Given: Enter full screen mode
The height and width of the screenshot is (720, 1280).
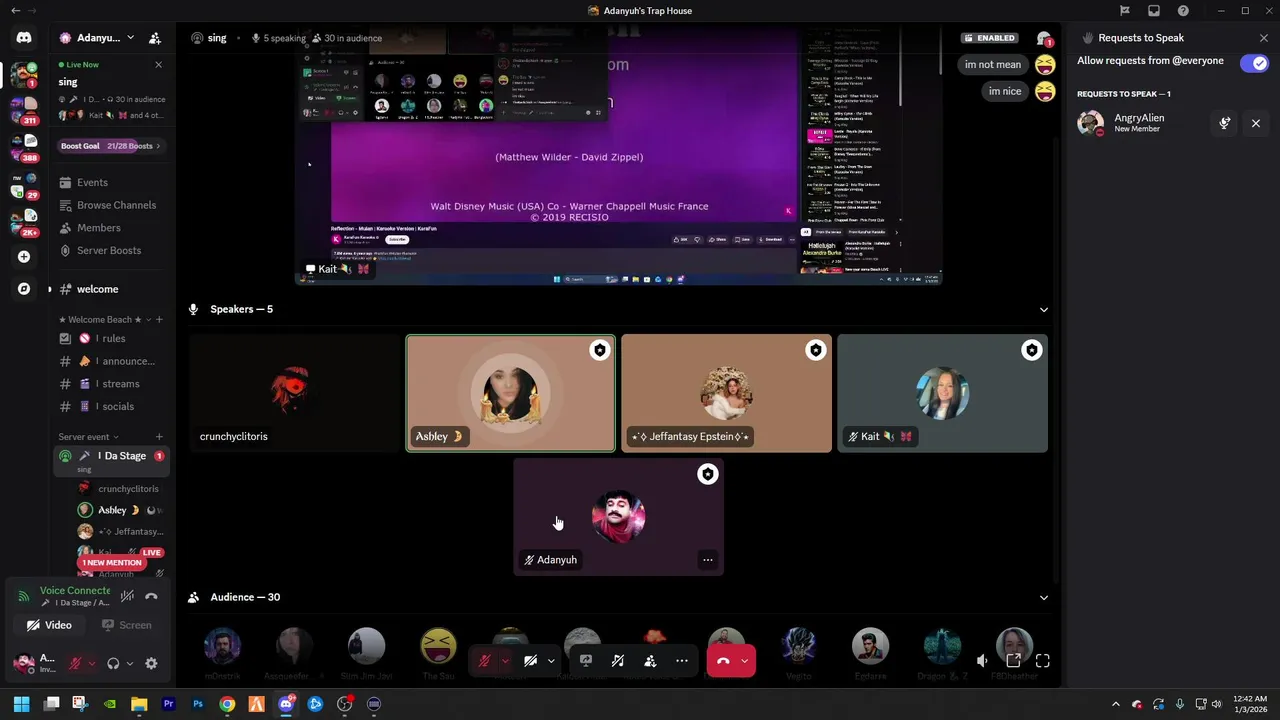Looking at the screenshot, I should point(1043,661).
